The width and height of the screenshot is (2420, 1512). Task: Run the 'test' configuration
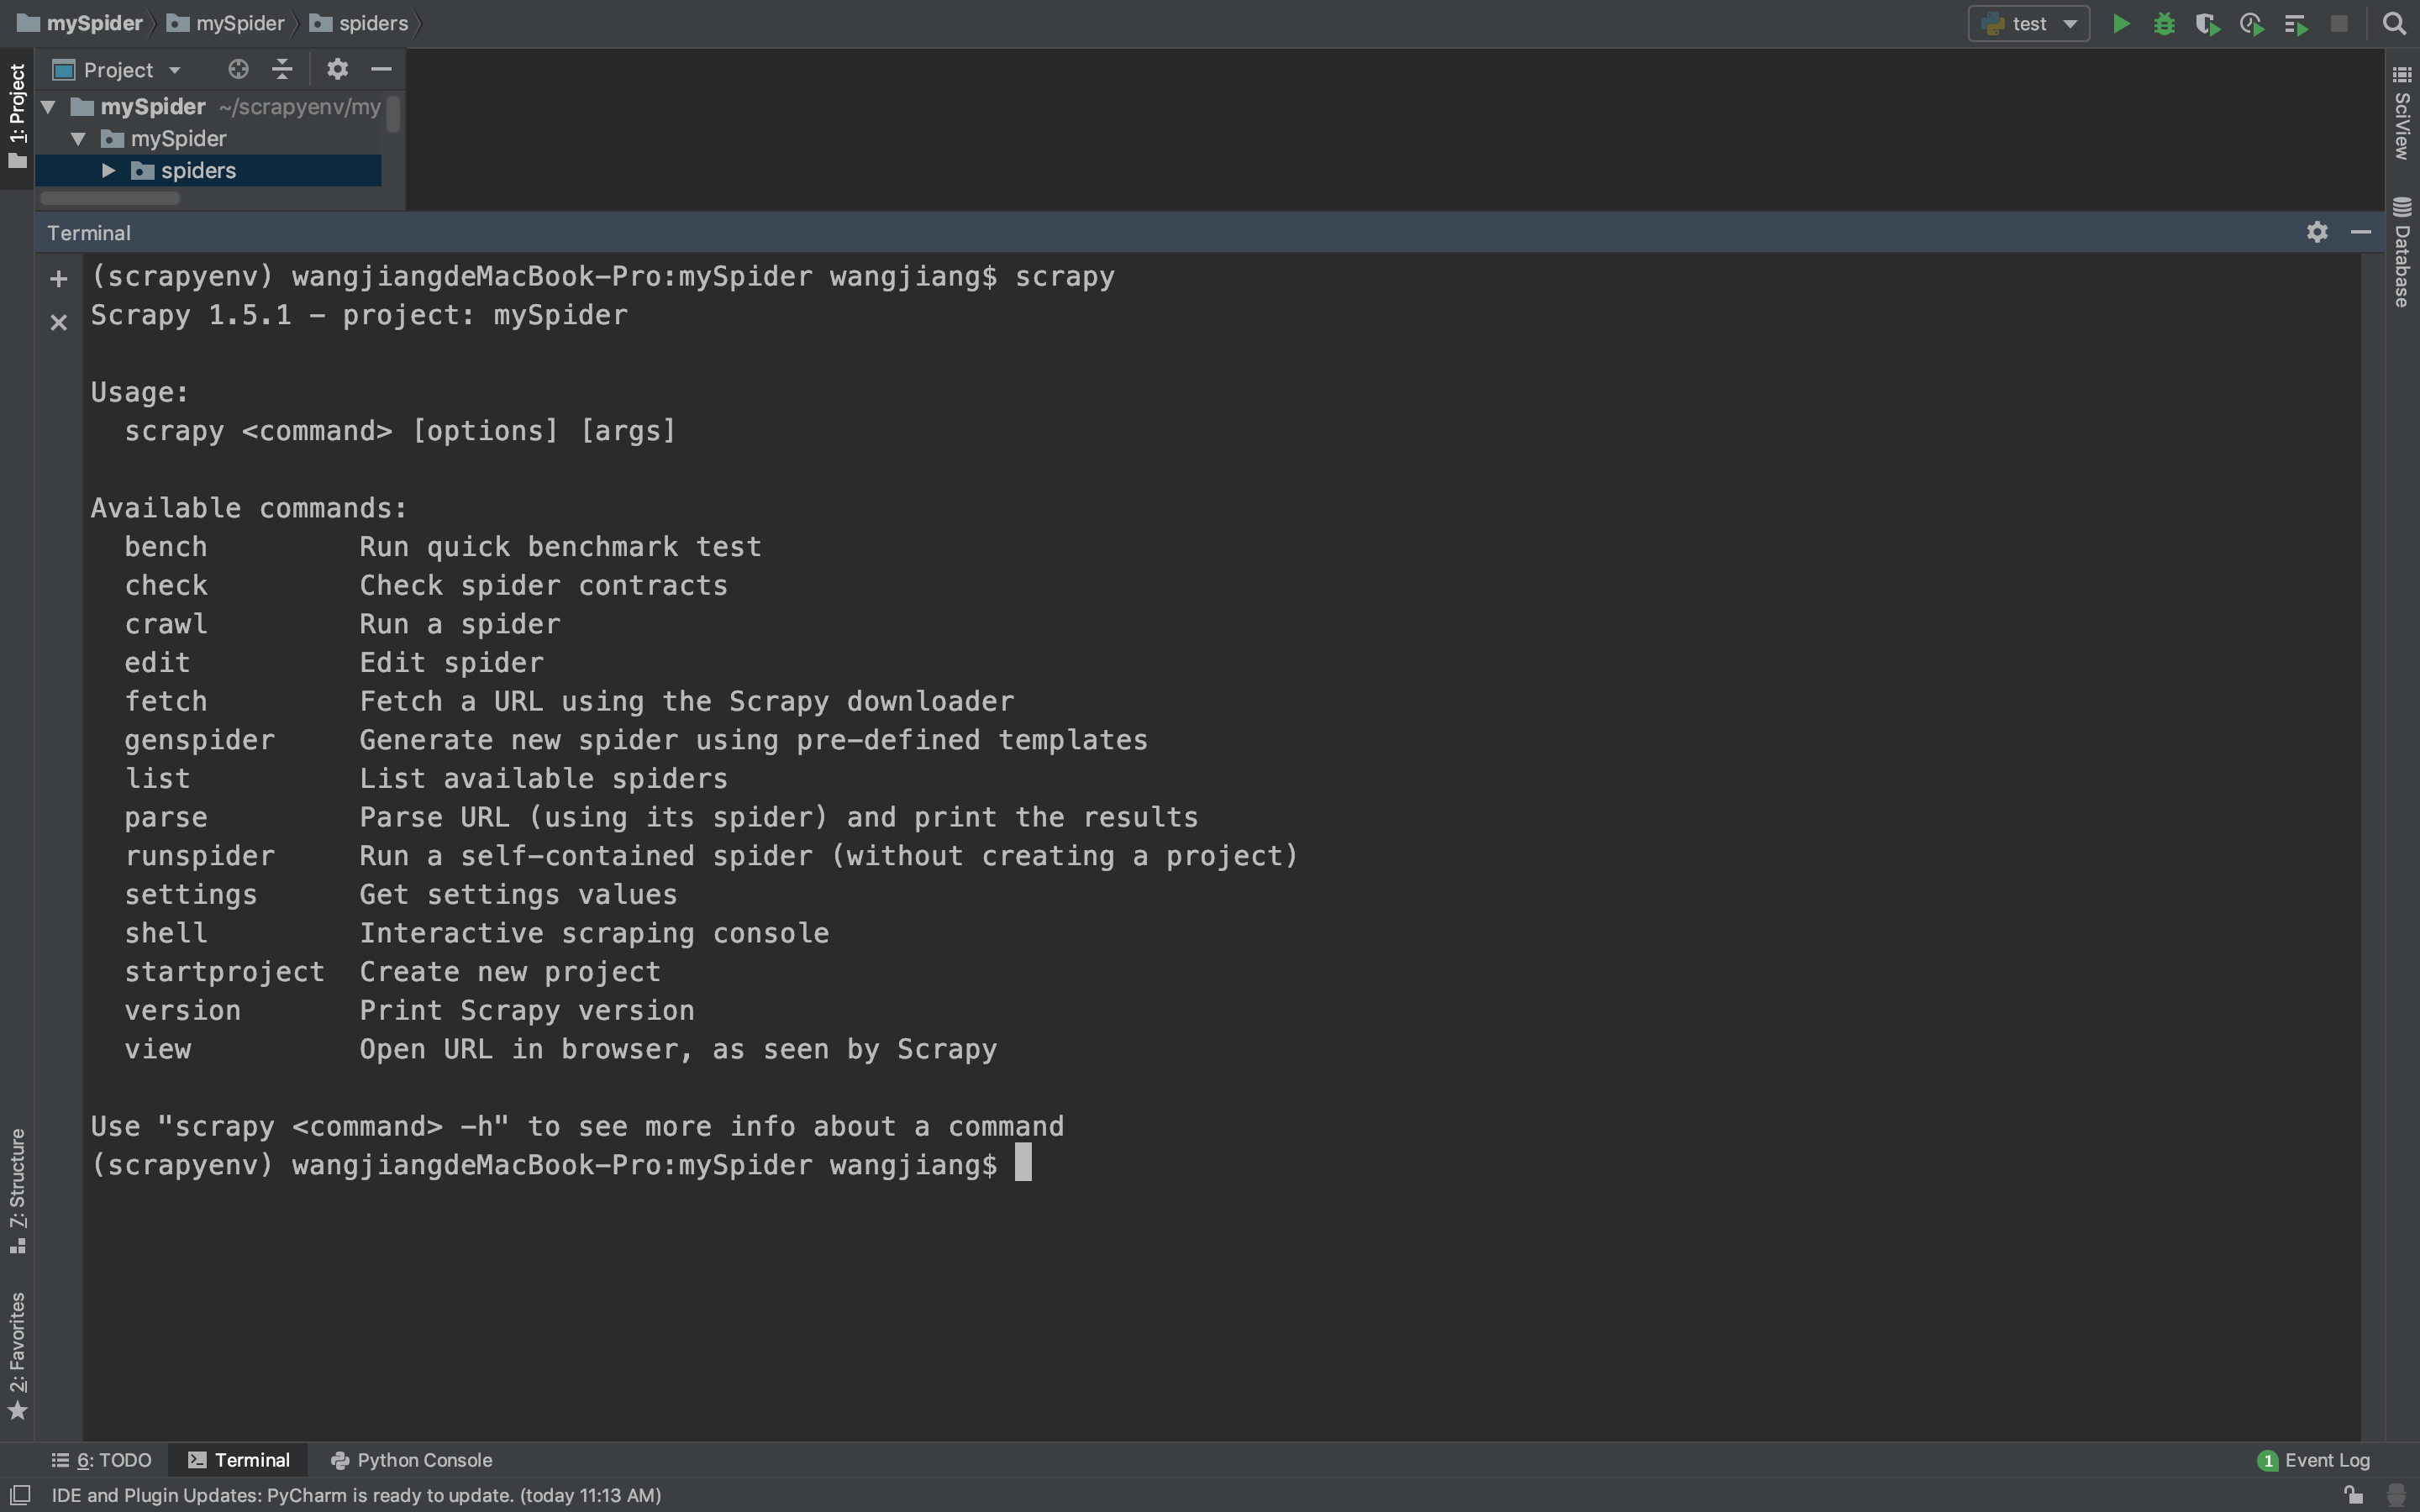coord(2120,24)
